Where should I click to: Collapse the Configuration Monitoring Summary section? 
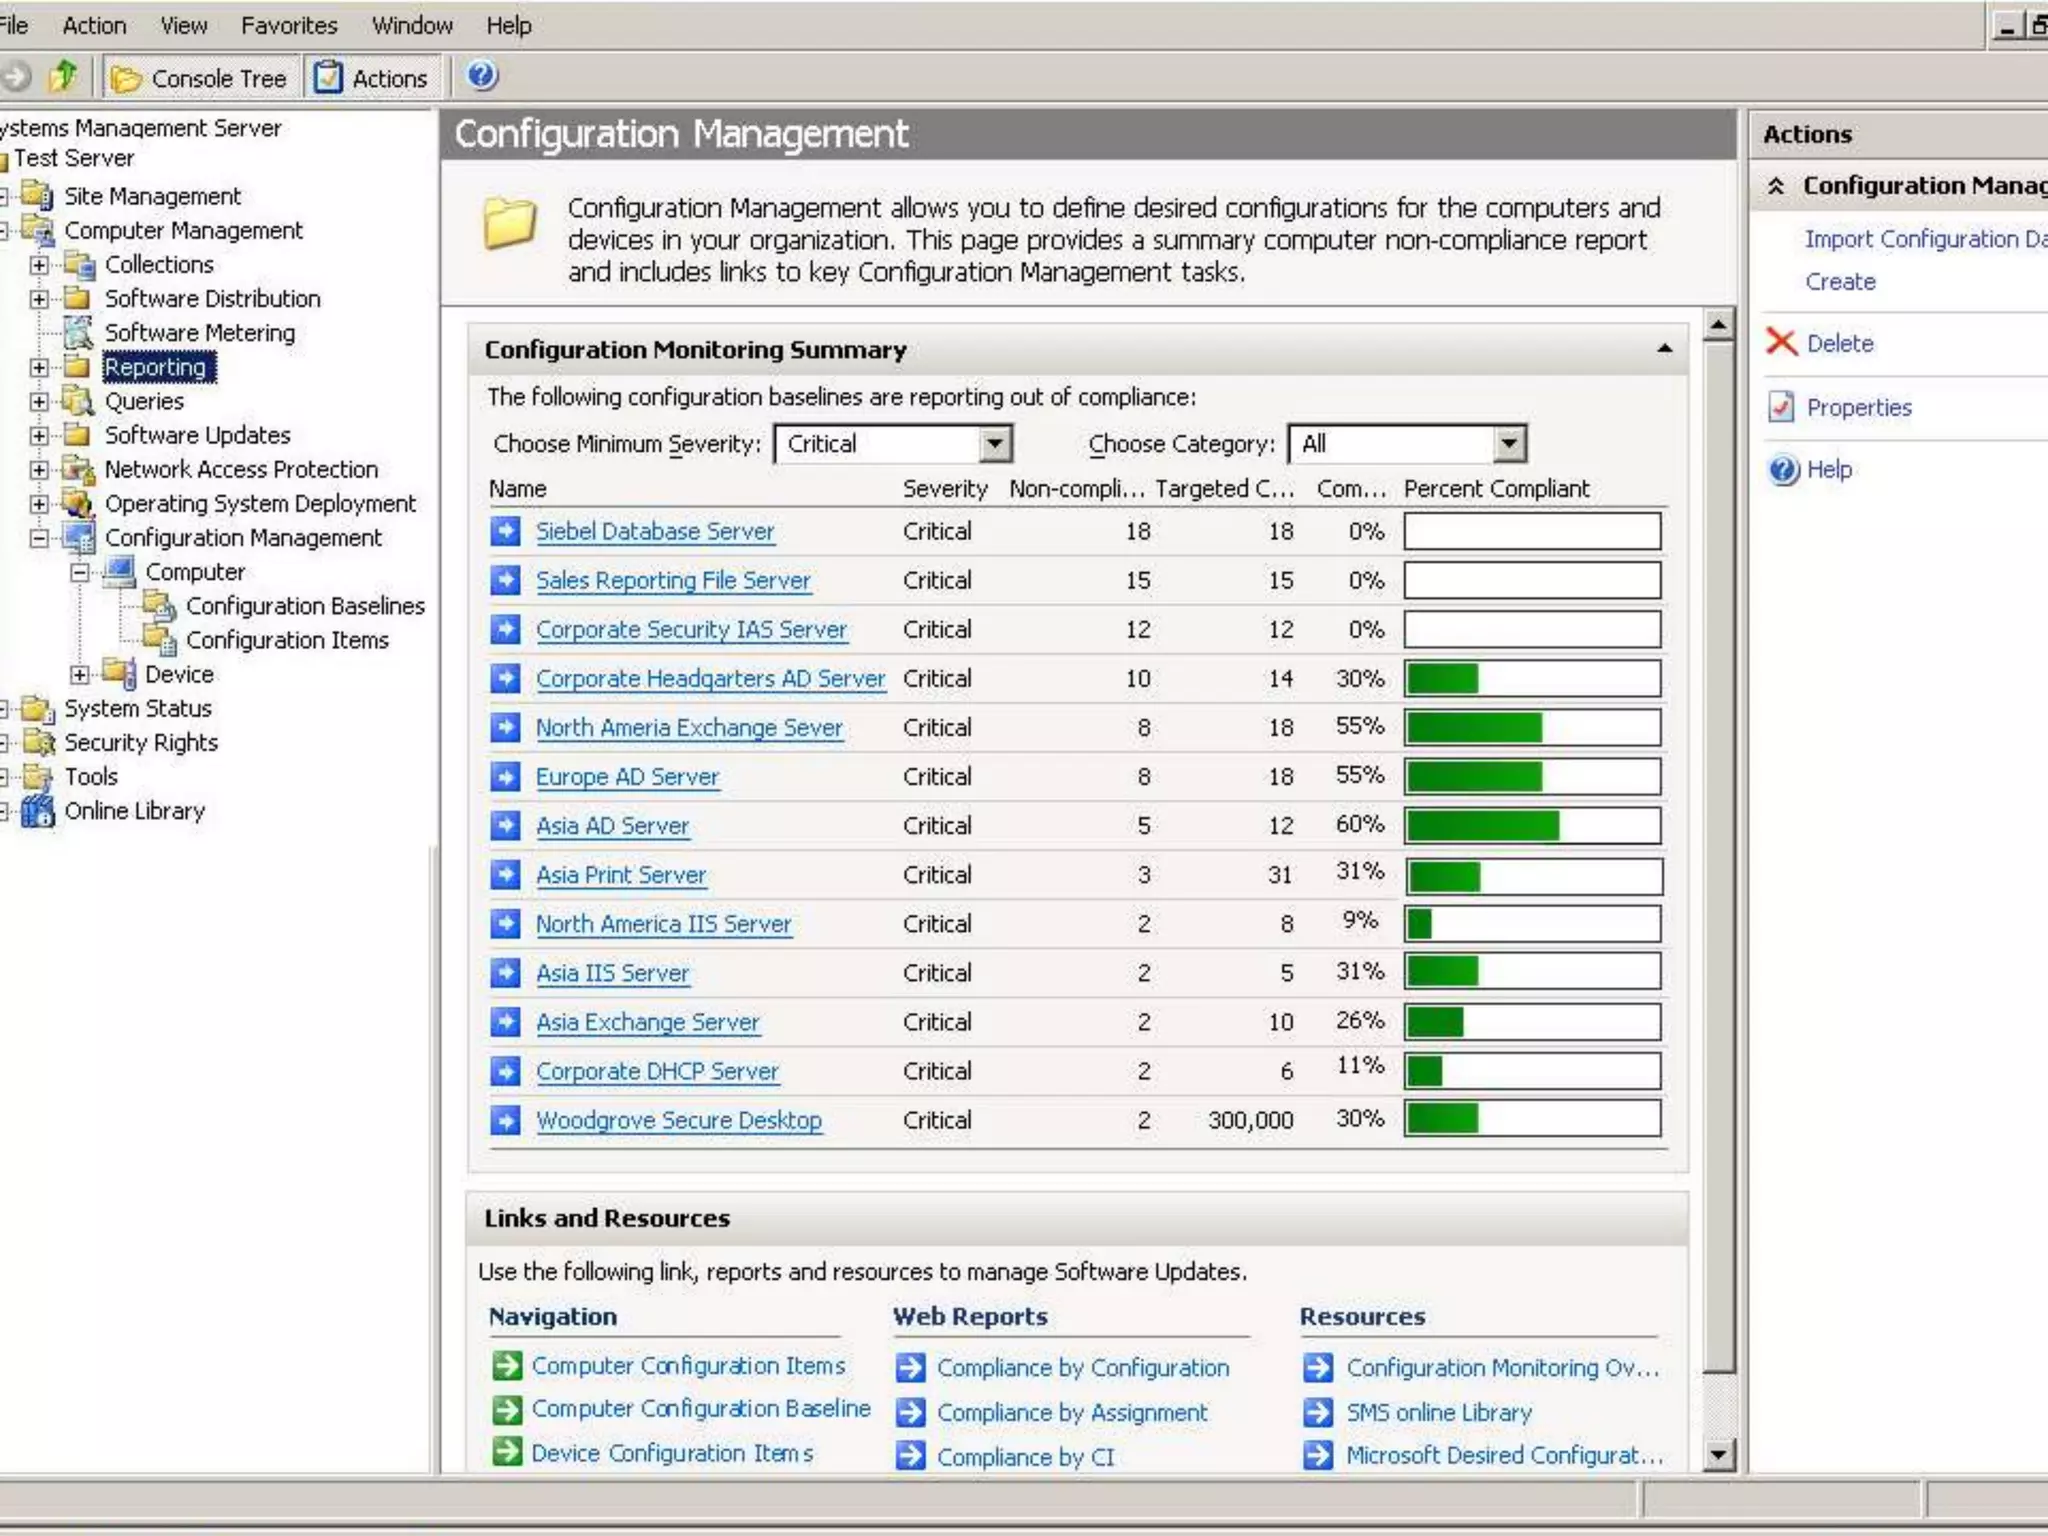[1664, 349]
